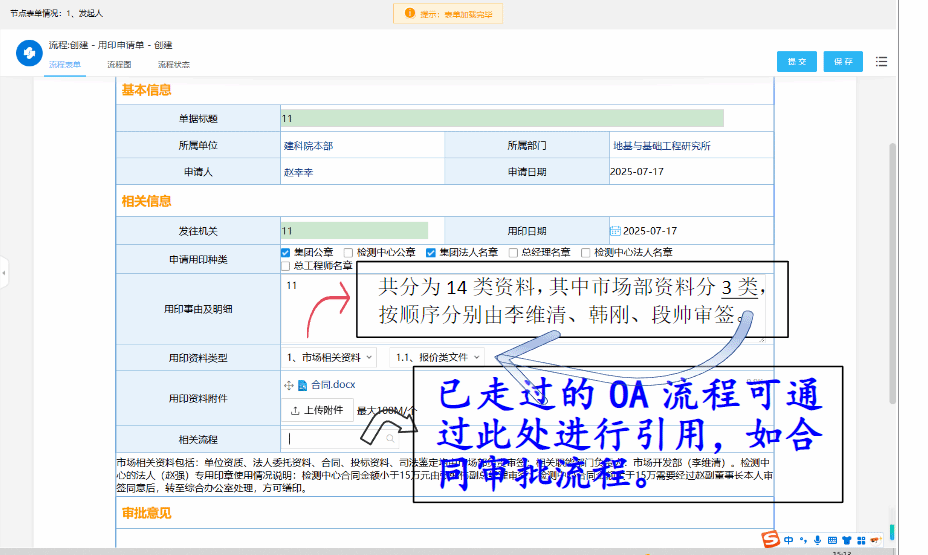Switch to the 流程状态 tab
The width and height of the screenshot is (928, 555).
point(173,64)
